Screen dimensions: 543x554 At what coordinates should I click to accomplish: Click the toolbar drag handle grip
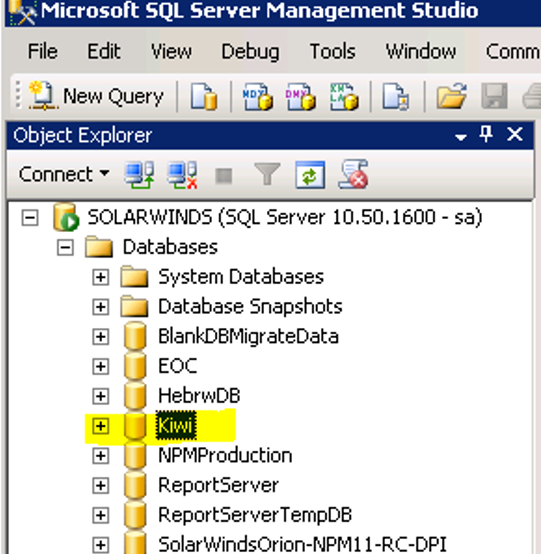tap(18, 95)
